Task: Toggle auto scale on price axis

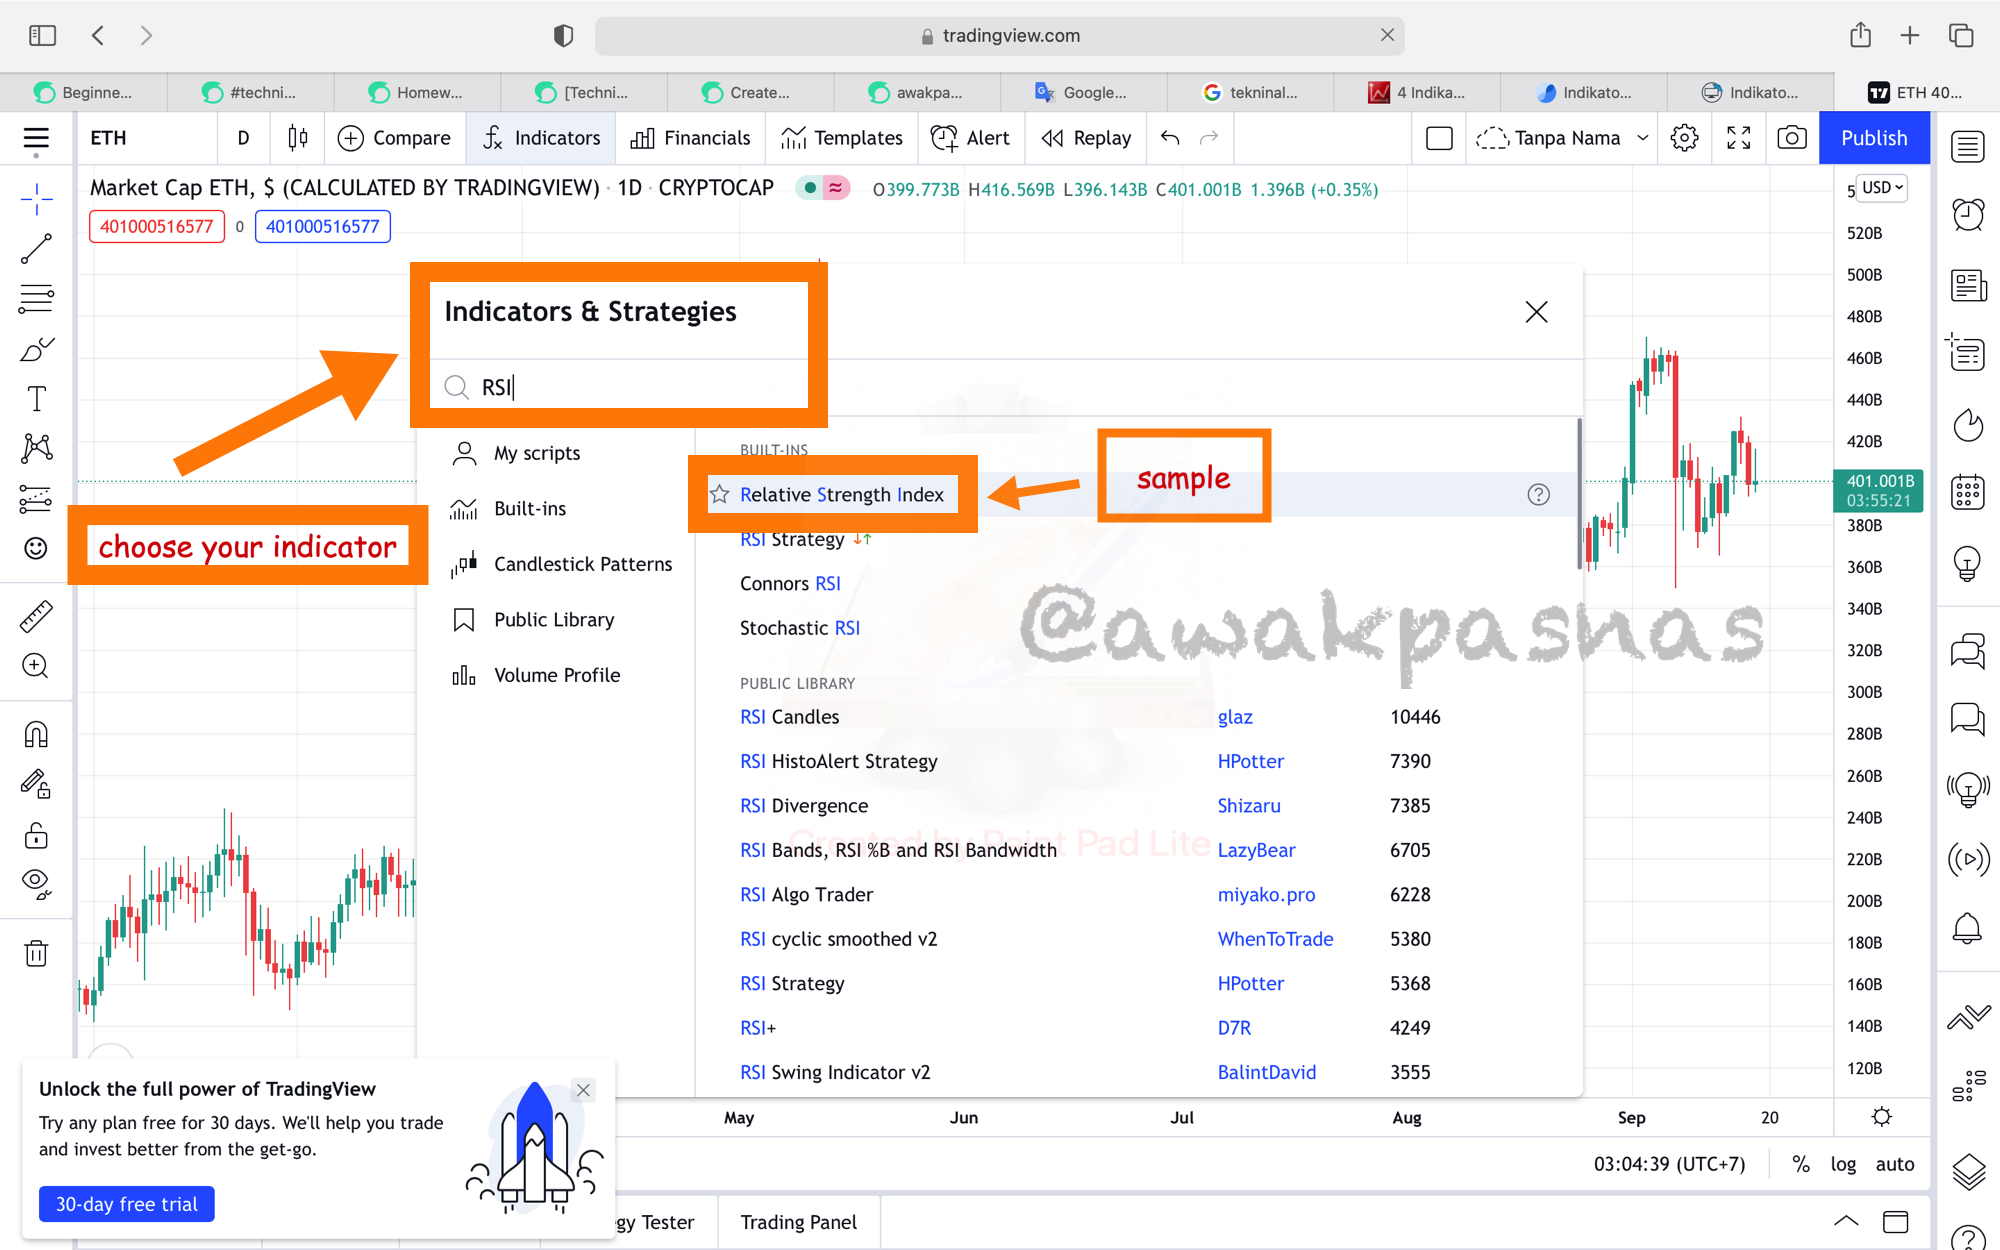Action: [1894, 1164]
